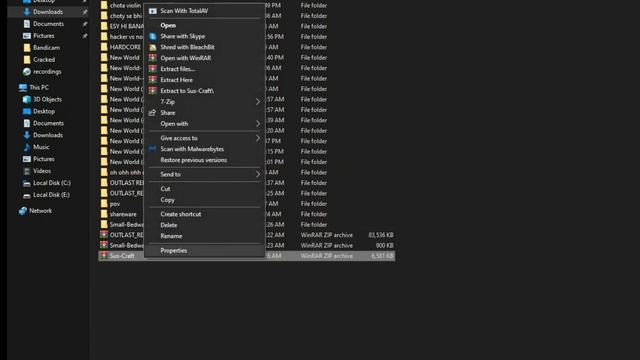
Task: Click the share arrow icon beside Share
Action: pyautogui.click(x=153, y=113)
